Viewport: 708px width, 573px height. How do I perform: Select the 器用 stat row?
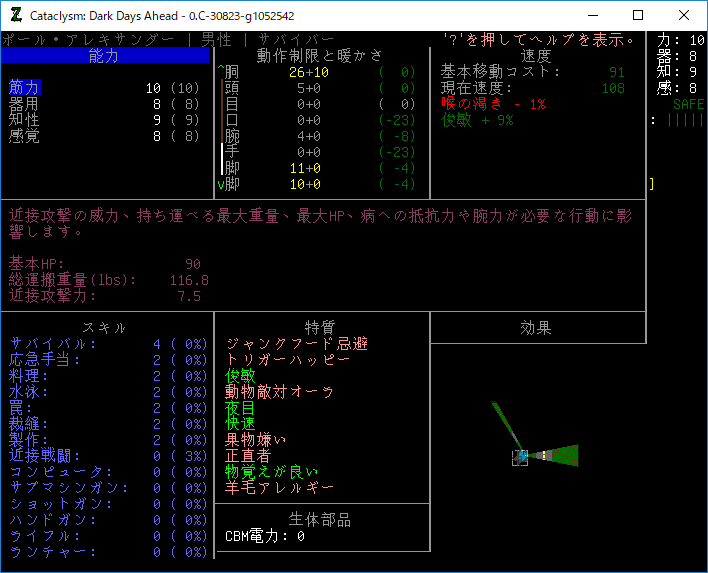click(x=24, y=104)
